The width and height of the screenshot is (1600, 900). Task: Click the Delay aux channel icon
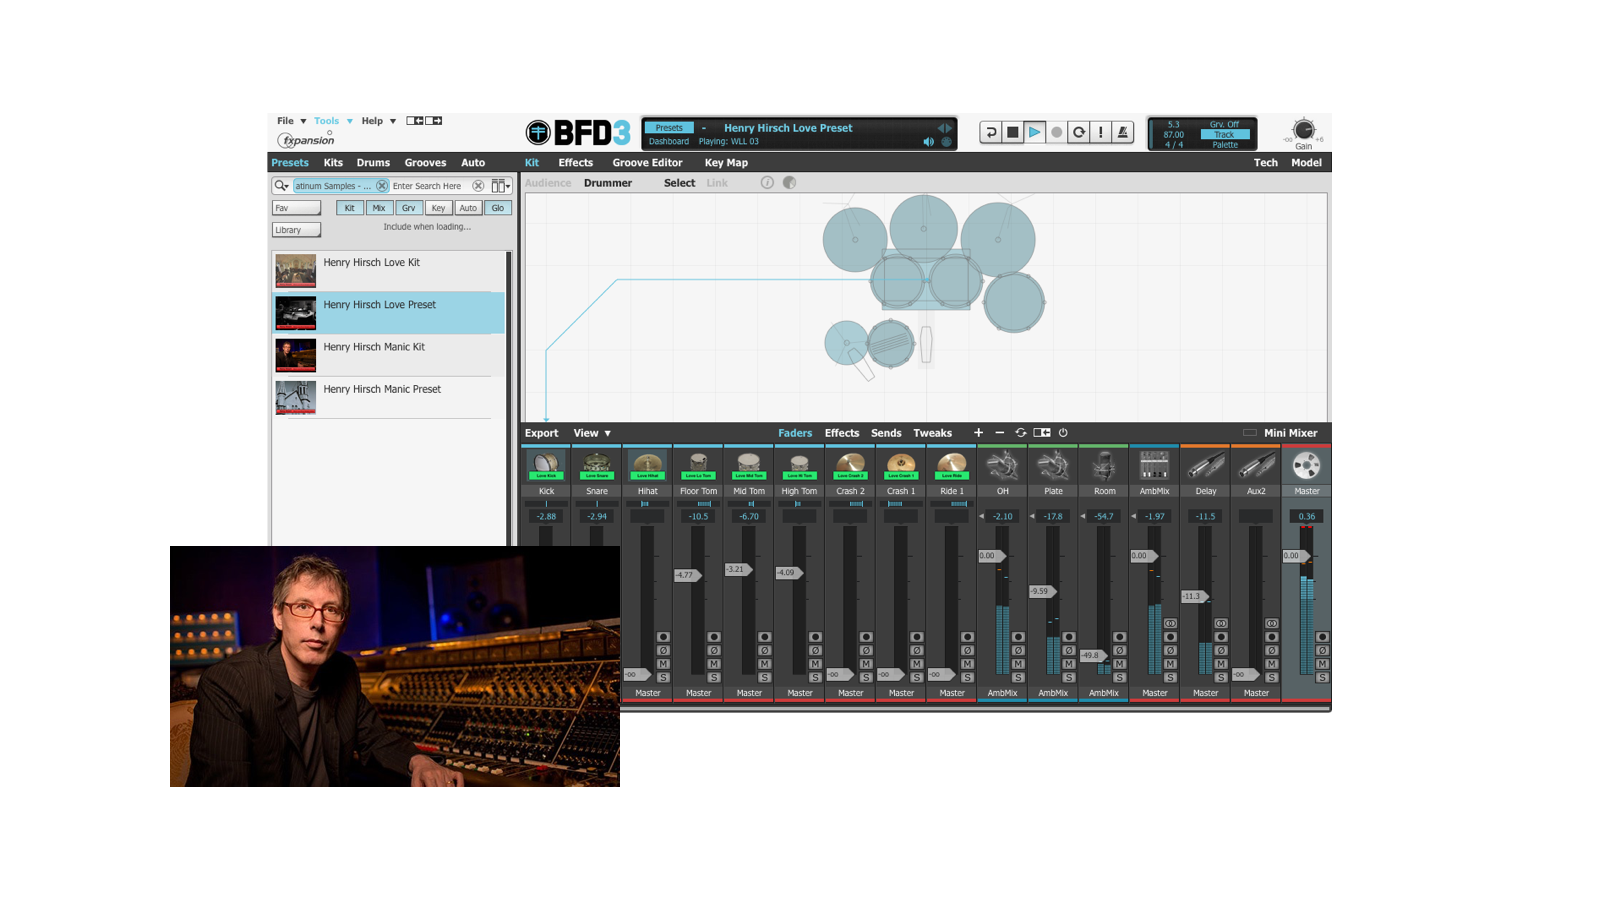tap(1206, 465)
